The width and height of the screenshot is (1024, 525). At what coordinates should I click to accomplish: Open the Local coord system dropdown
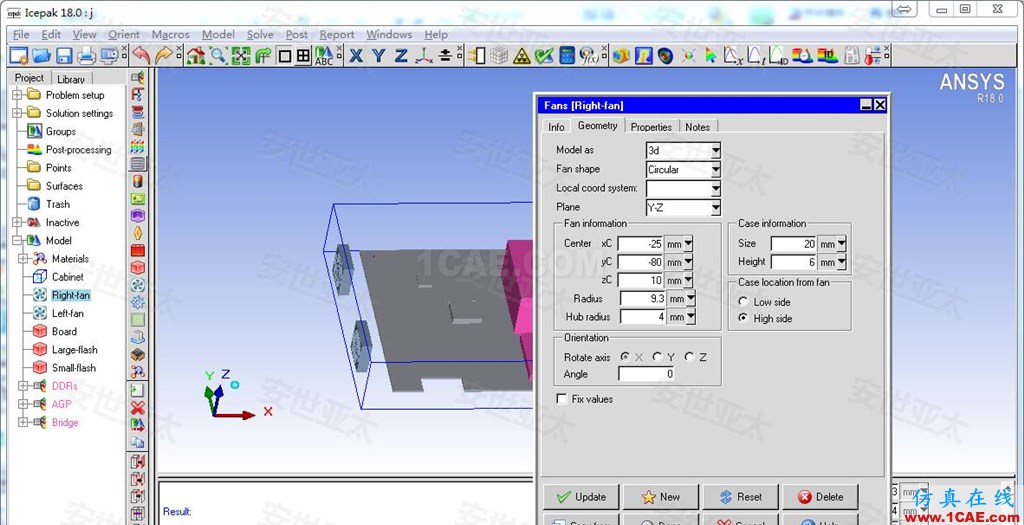(x=716, y=189)
